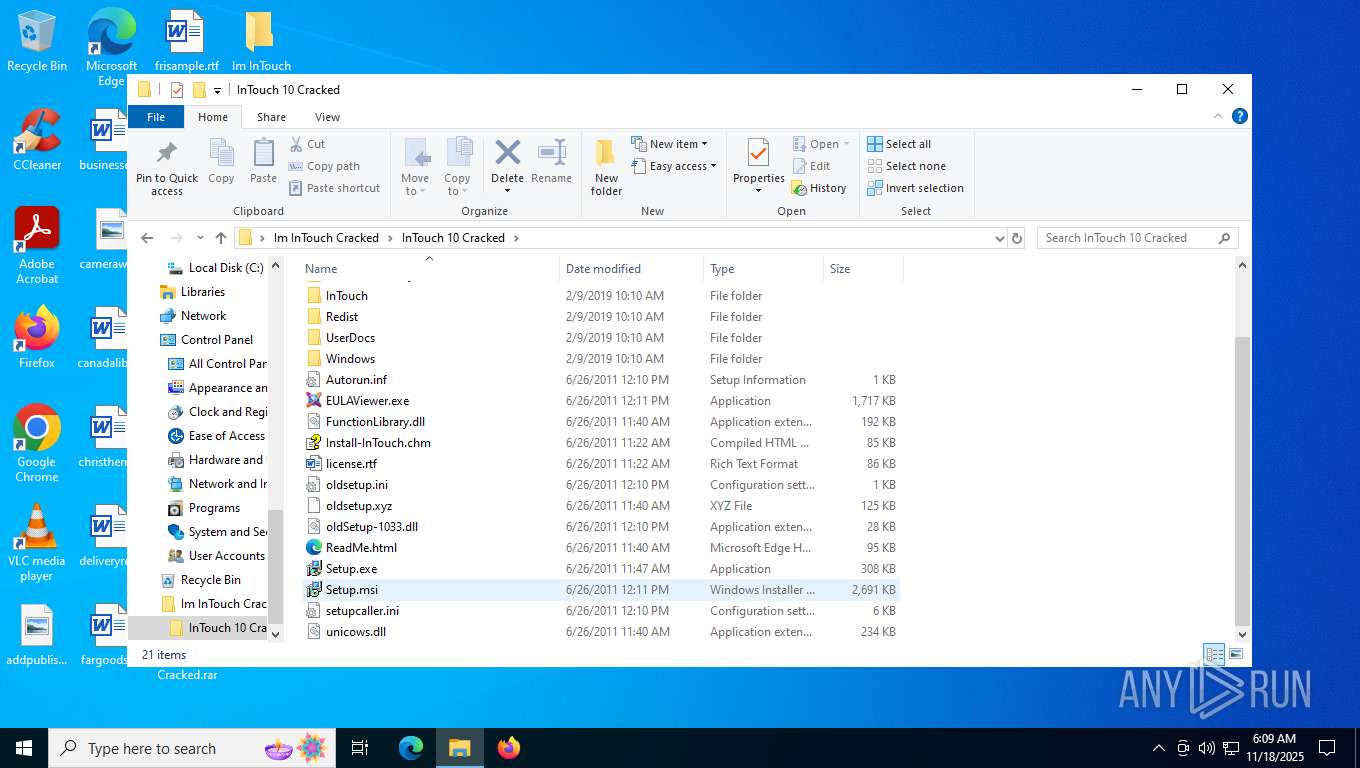The height and width of the screenshot is (768, 1360).
Task: Expand the Delete options arrow
Action: pyautogui.click(x=508, y=191)
